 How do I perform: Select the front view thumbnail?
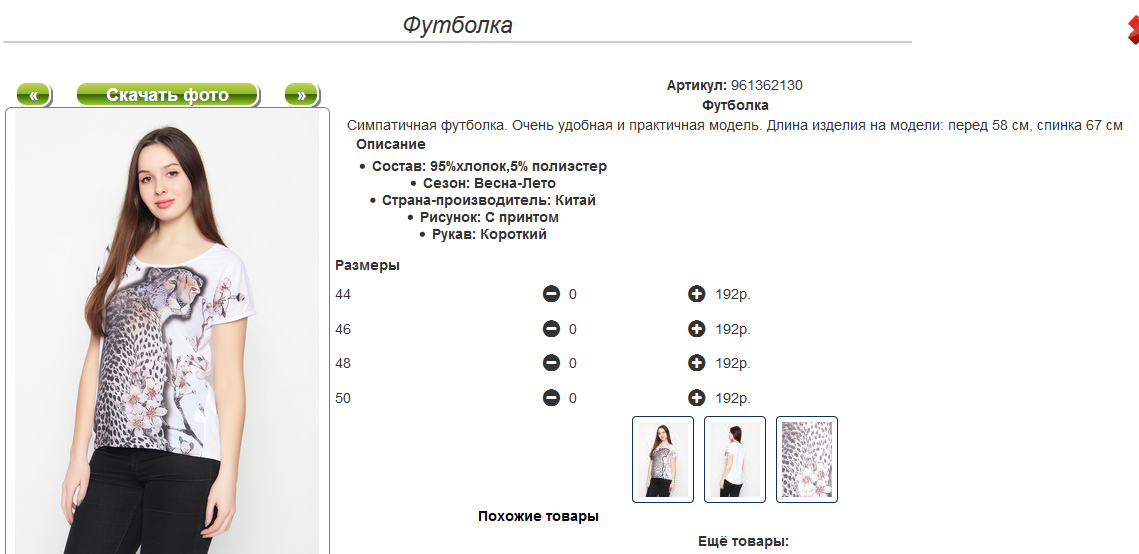tap(662, 459)
